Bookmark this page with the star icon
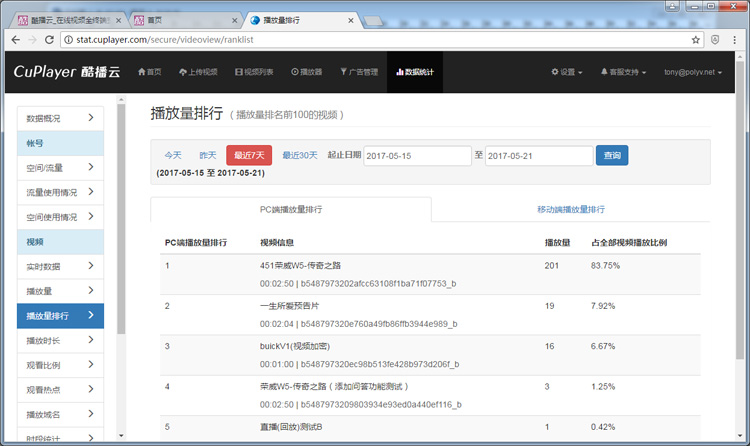The height and width of the screenshot is (446, 750). click(x=696, y=40)
